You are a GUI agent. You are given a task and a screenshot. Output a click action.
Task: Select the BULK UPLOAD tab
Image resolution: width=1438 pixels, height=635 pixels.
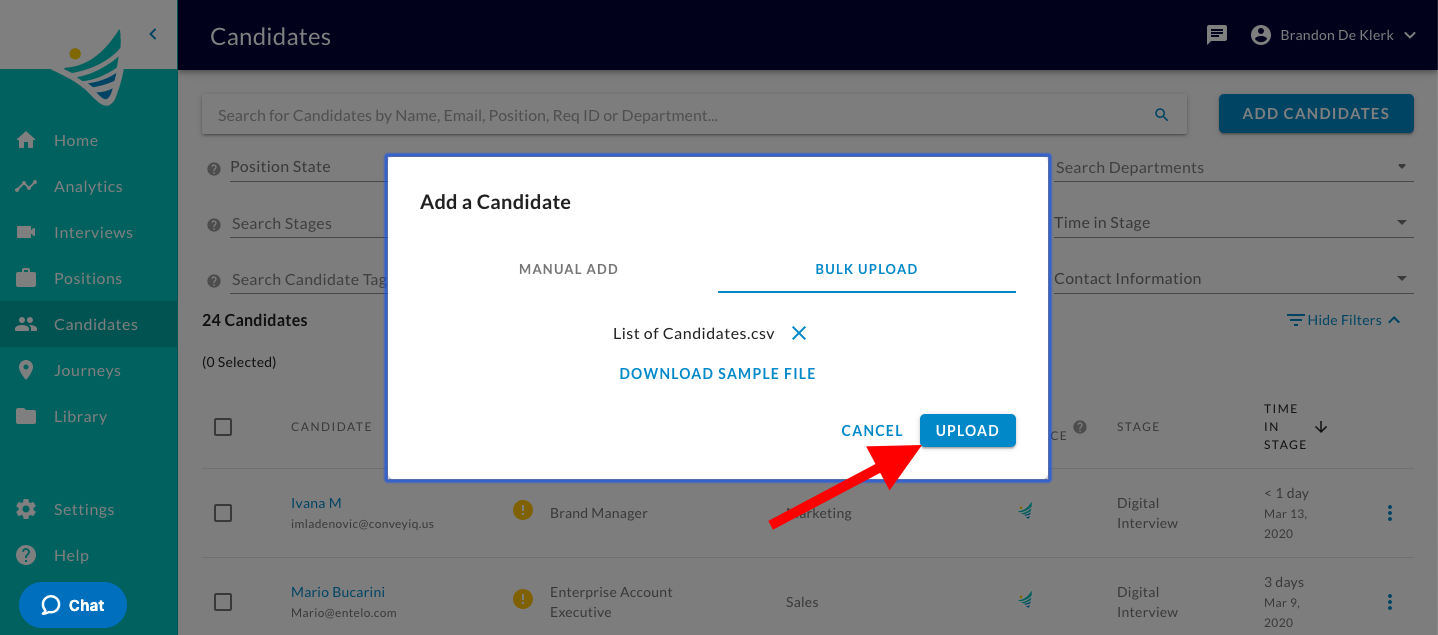point(866,269)
